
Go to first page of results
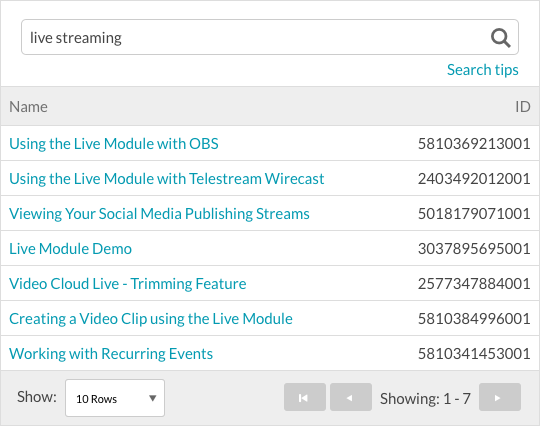pos(305,397)
